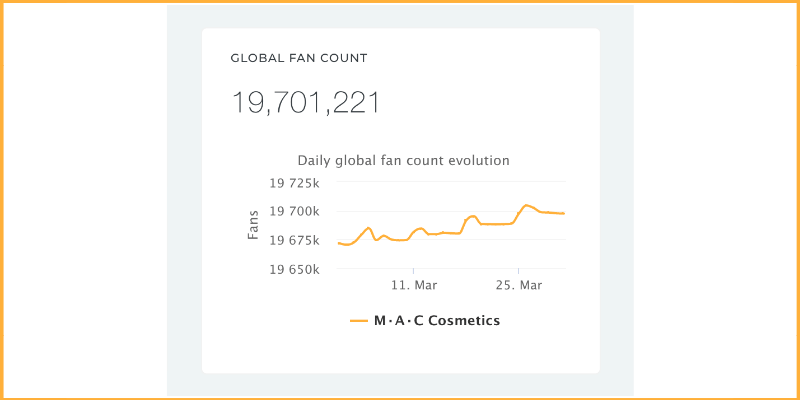Click the 19 725k y-axis label

294,183
